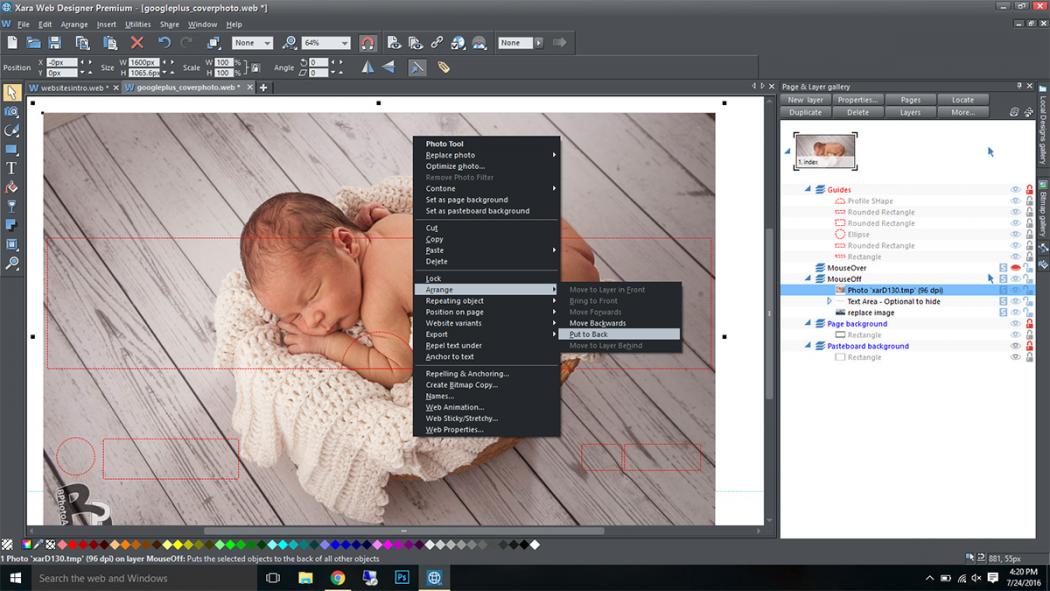Create a new document
Viewport: 1050px width, 591px height.
[12, 43]
